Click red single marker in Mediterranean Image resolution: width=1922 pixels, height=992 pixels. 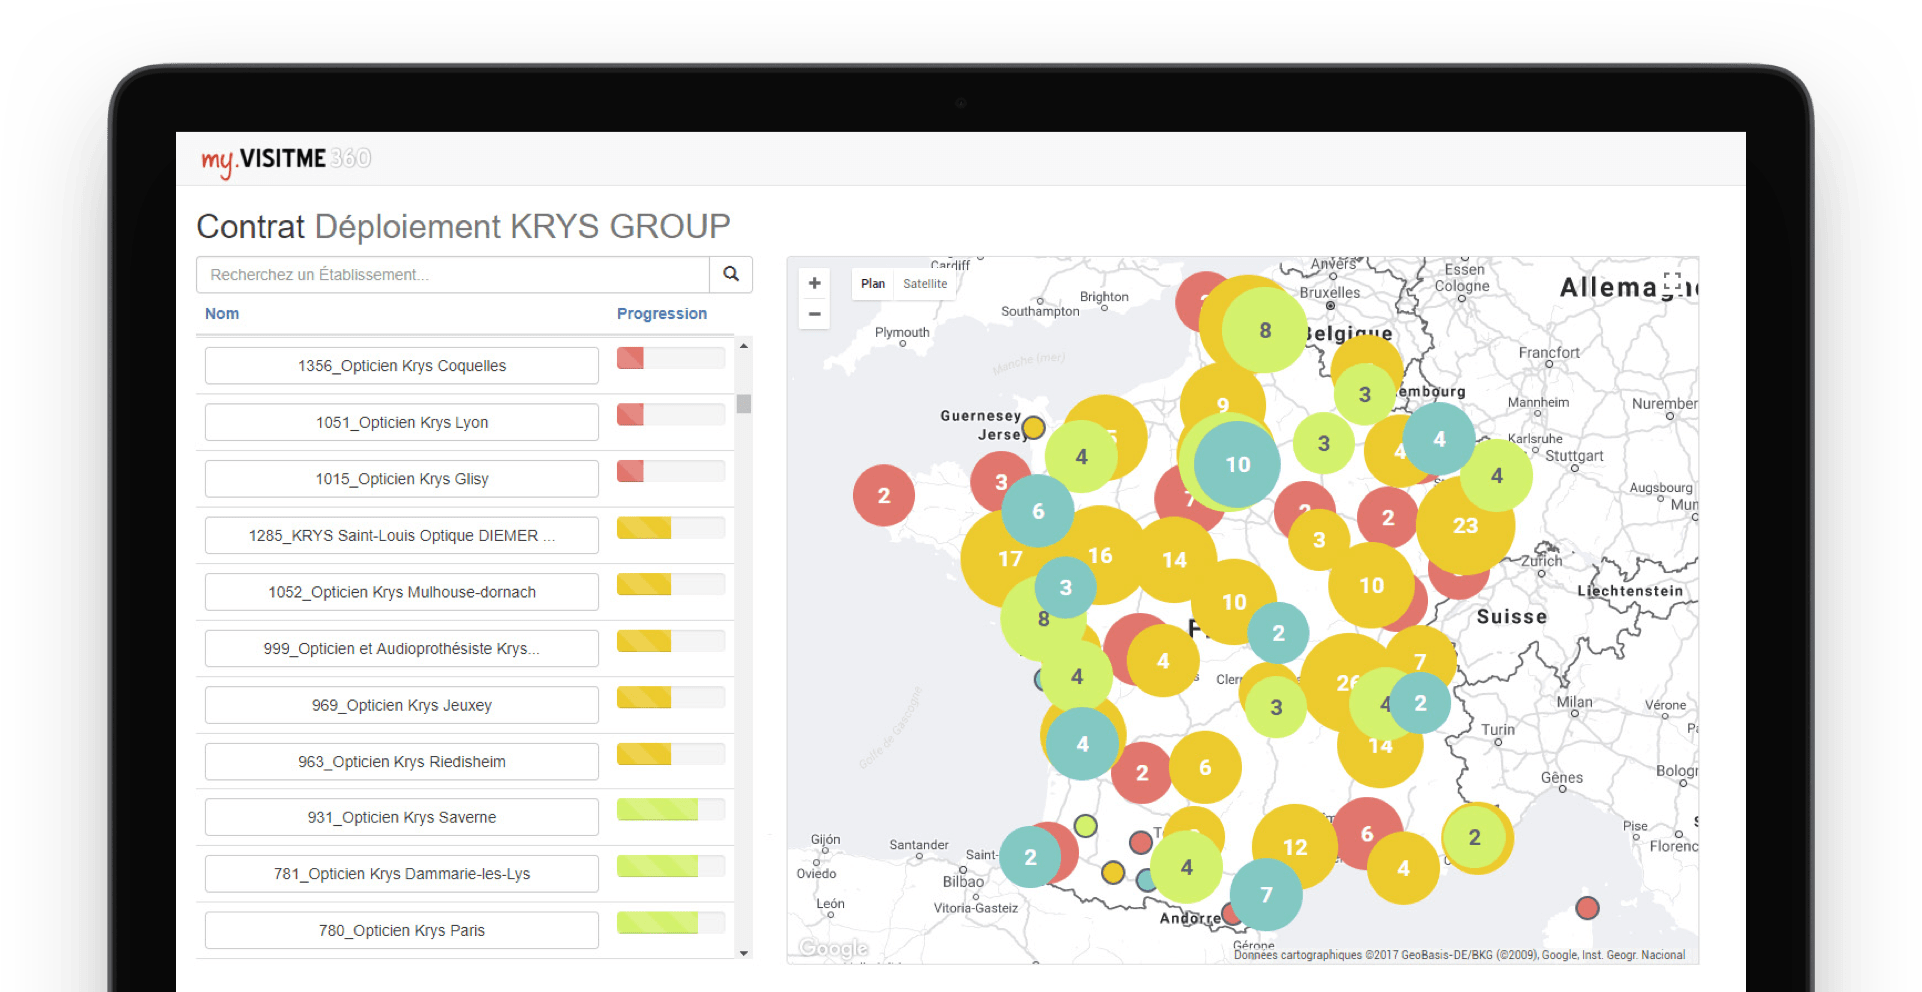point(1587,908)
